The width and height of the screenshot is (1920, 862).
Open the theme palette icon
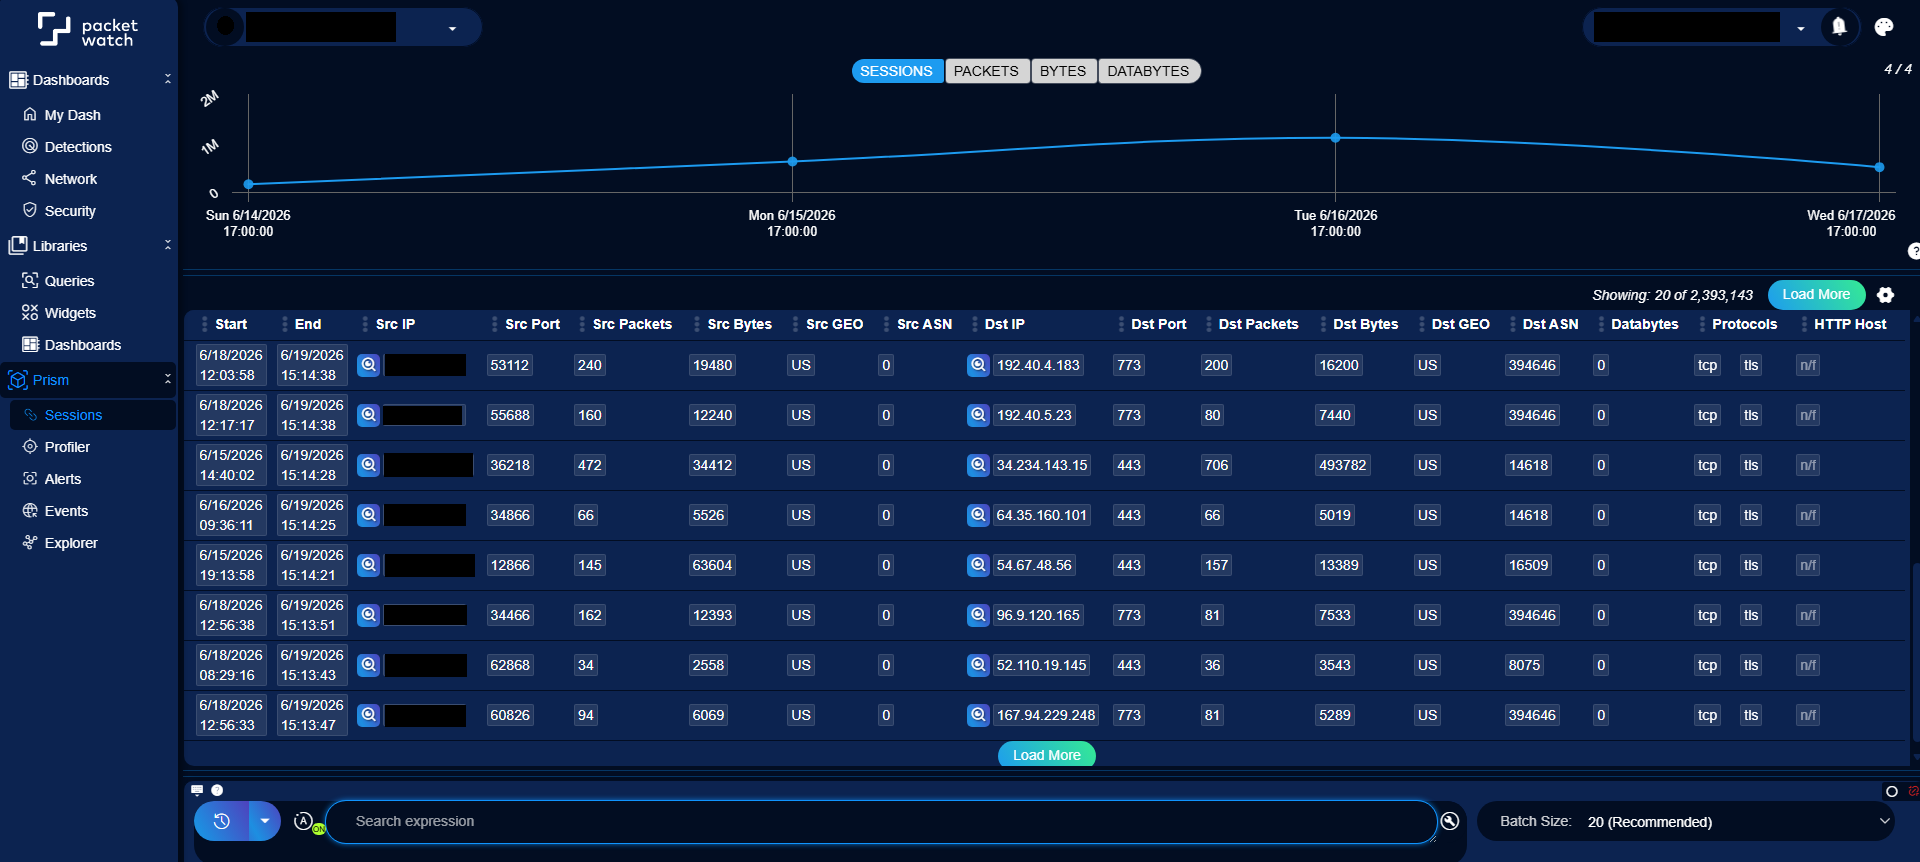pyautogui.click(x=1884, y=27)
